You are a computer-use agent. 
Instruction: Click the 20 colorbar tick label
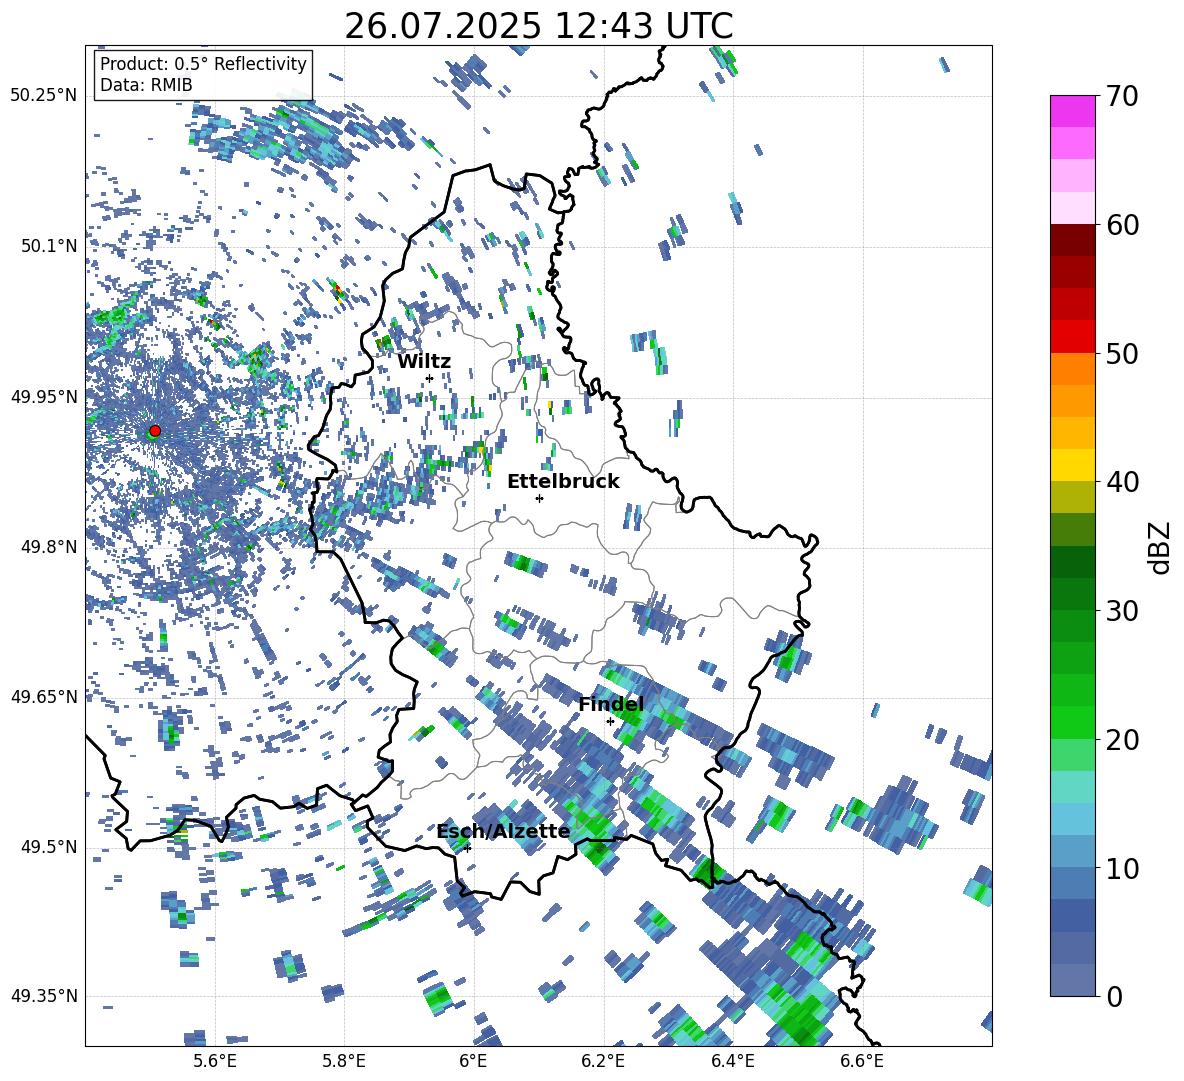[x=1122, y=740]
